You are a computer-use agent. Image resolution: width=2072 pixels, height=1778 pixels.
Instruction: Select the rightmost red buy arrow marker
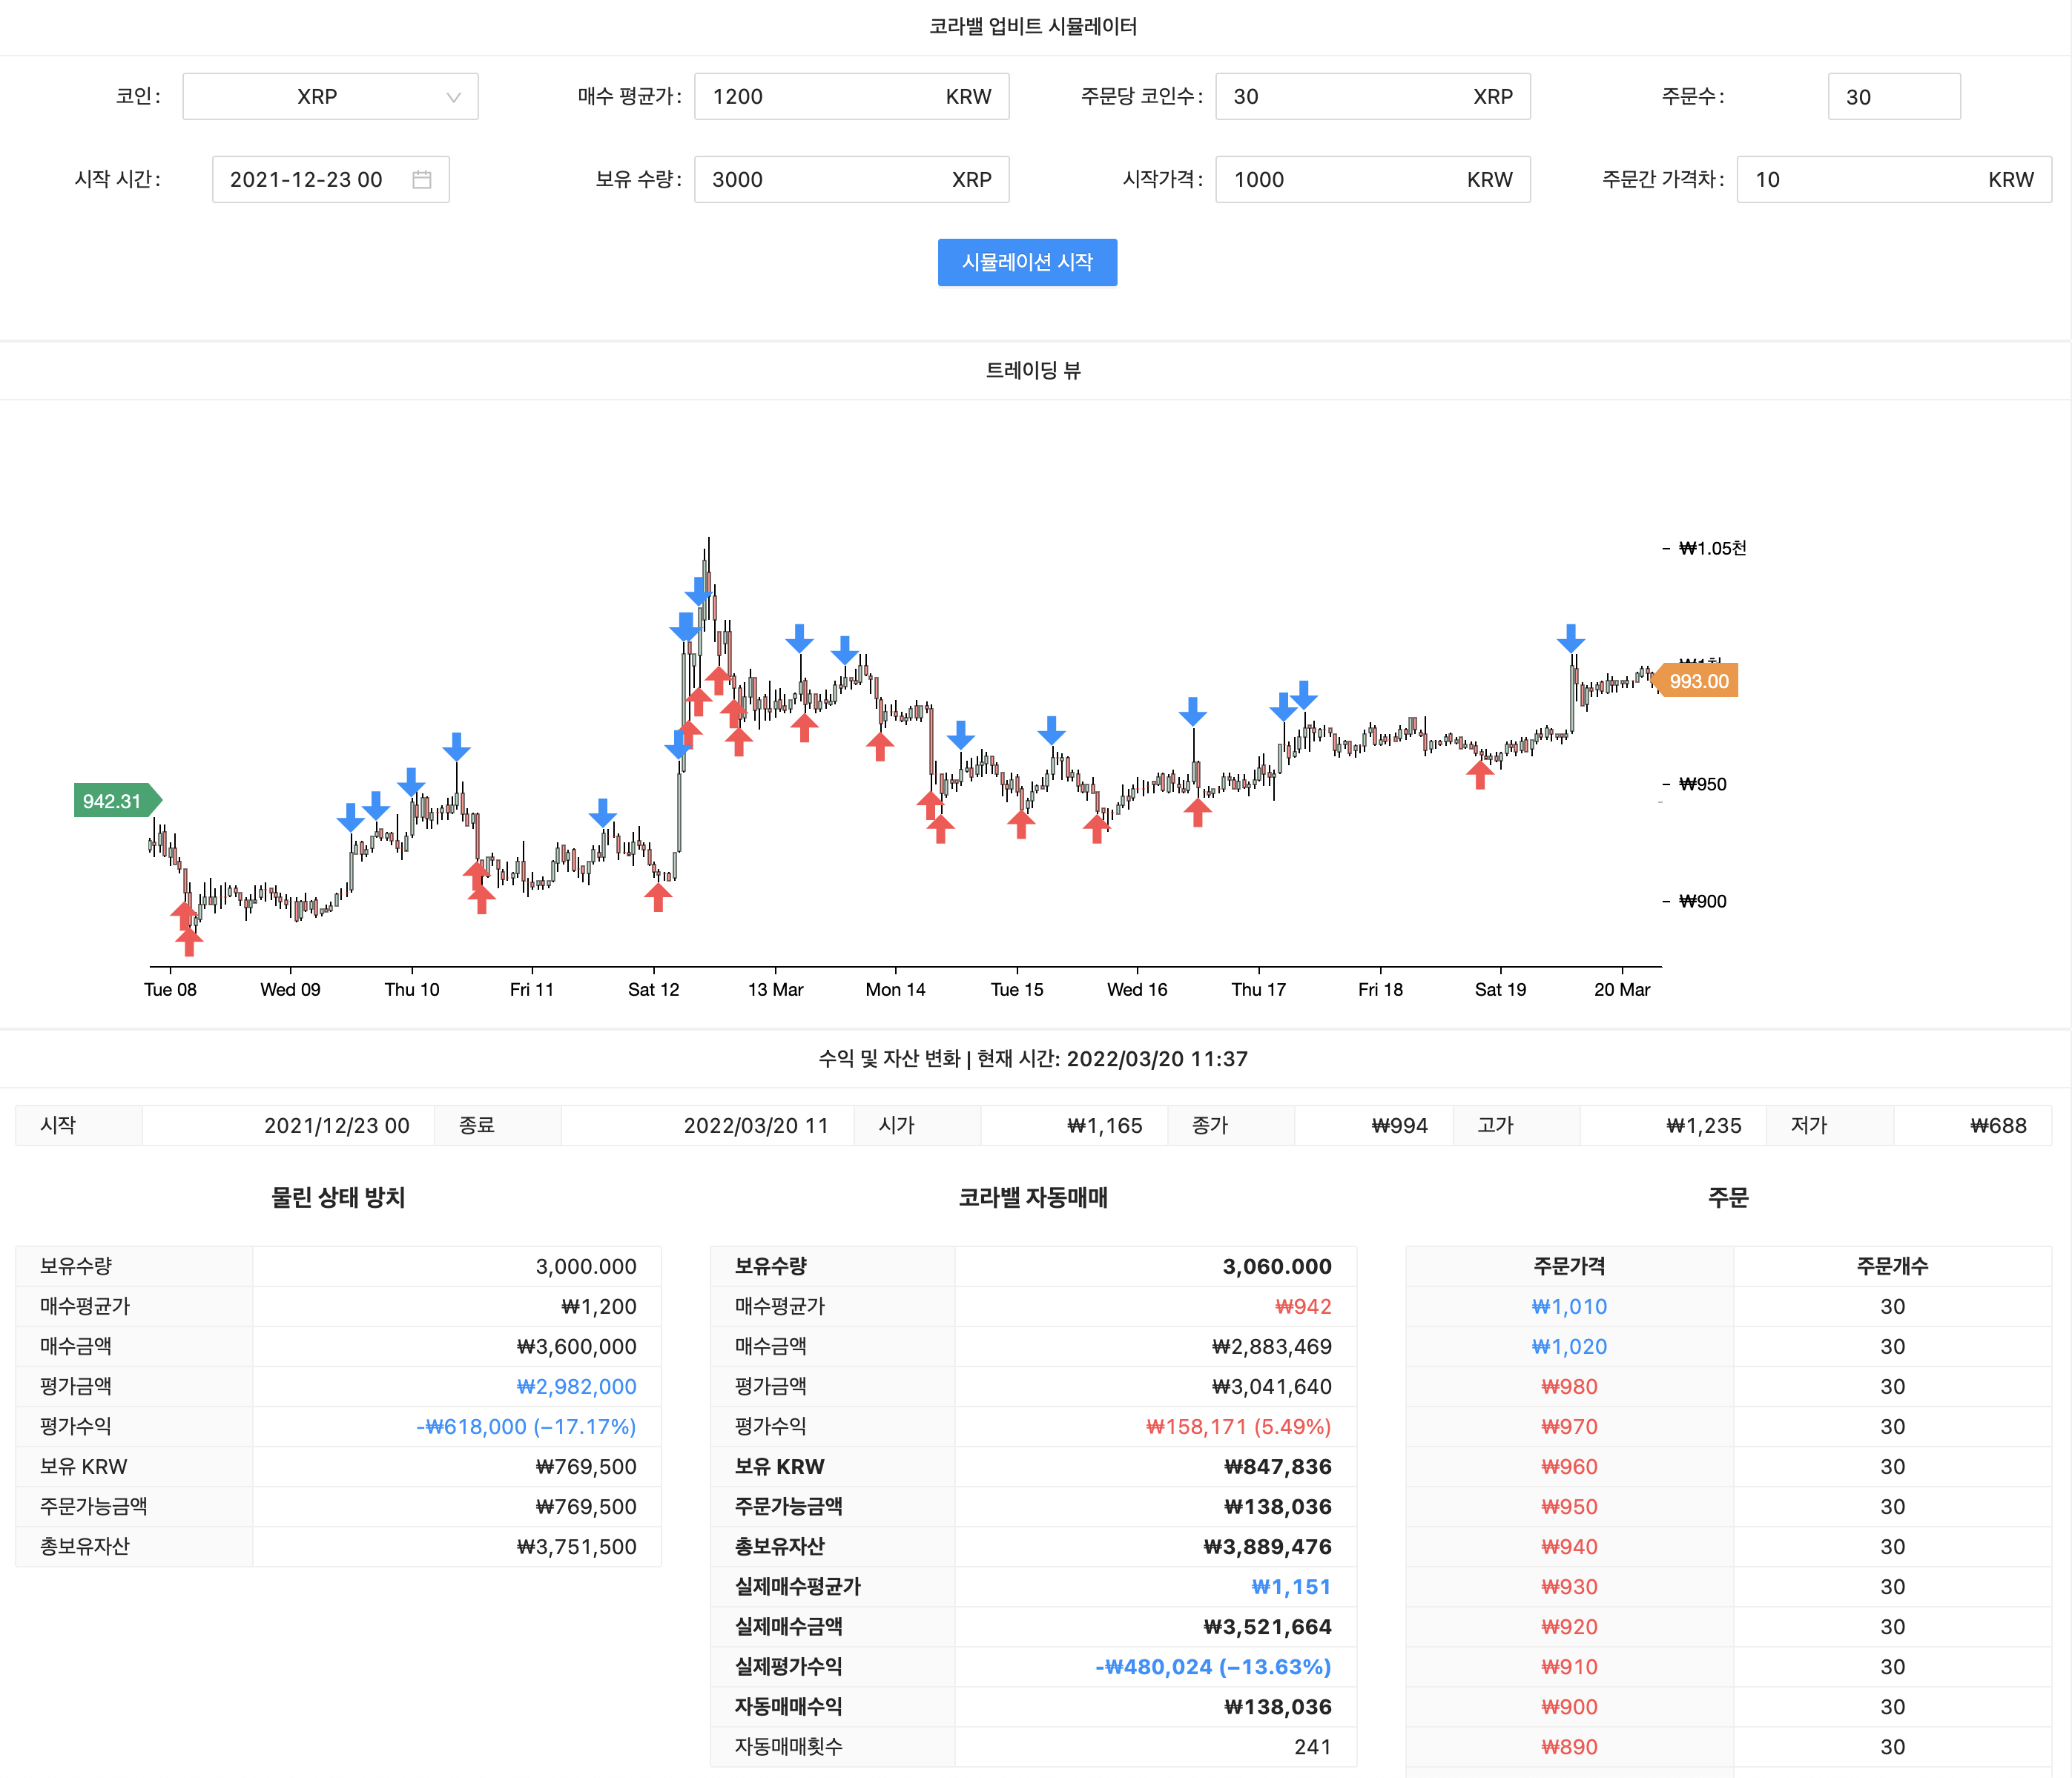click(x=1480, y=773)
